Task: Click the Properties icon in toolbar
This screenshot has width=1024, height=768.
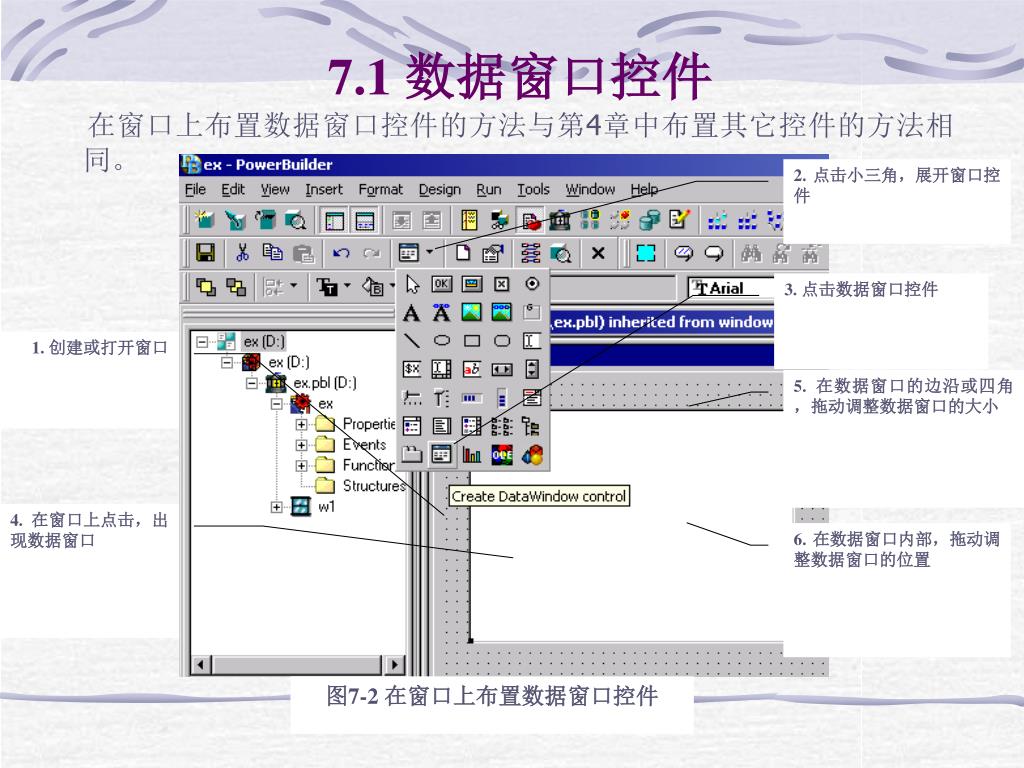Action: [x=493, y=253]
